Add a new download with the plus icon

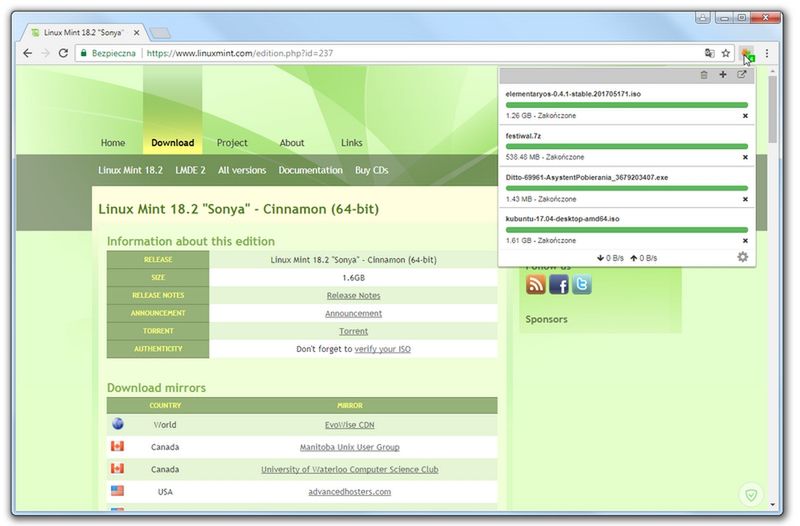(x=723, y=74)
